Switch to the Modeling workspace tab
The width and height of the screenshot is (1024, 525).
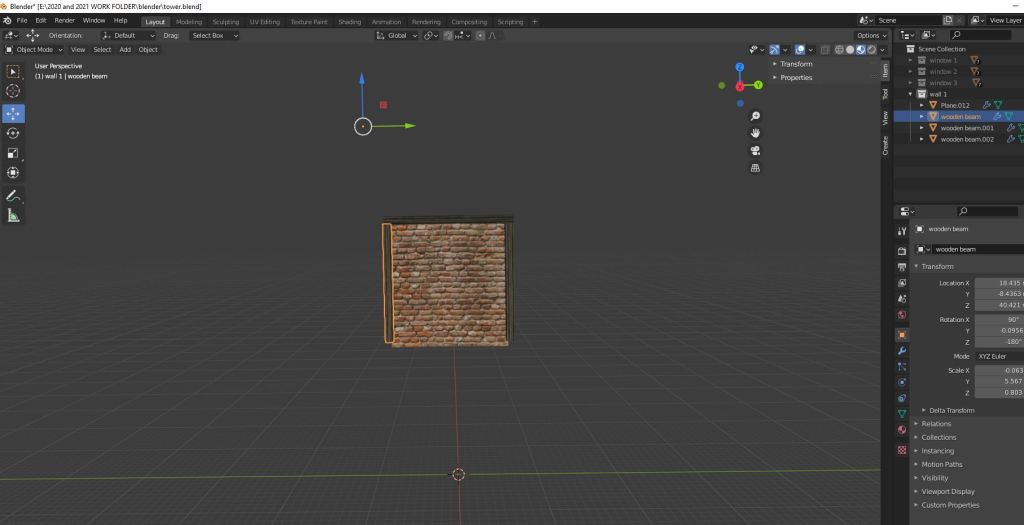(188, 21)
